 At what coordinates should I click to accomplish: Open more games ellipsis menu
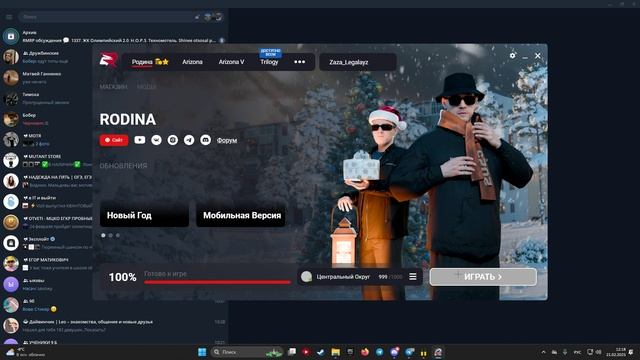[x=300, y=62]
